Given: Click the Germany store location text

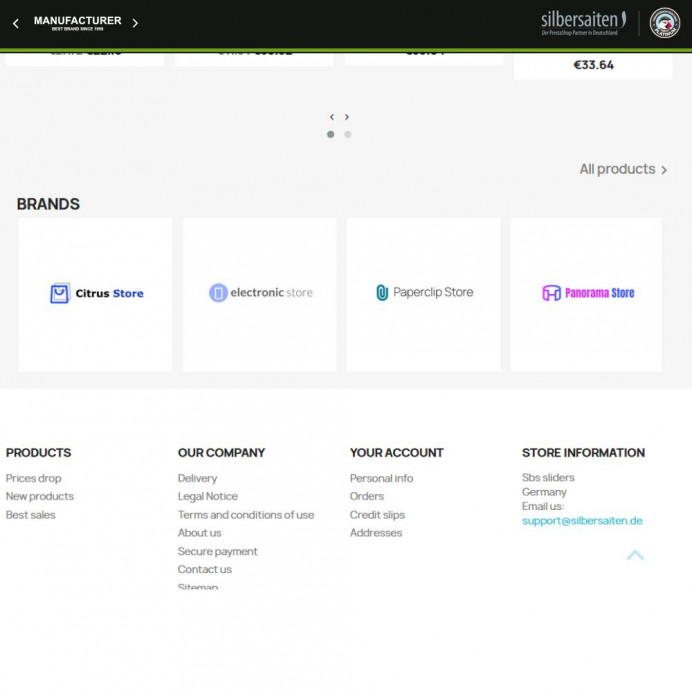Looking at the screenshot, I should point(544,492).
